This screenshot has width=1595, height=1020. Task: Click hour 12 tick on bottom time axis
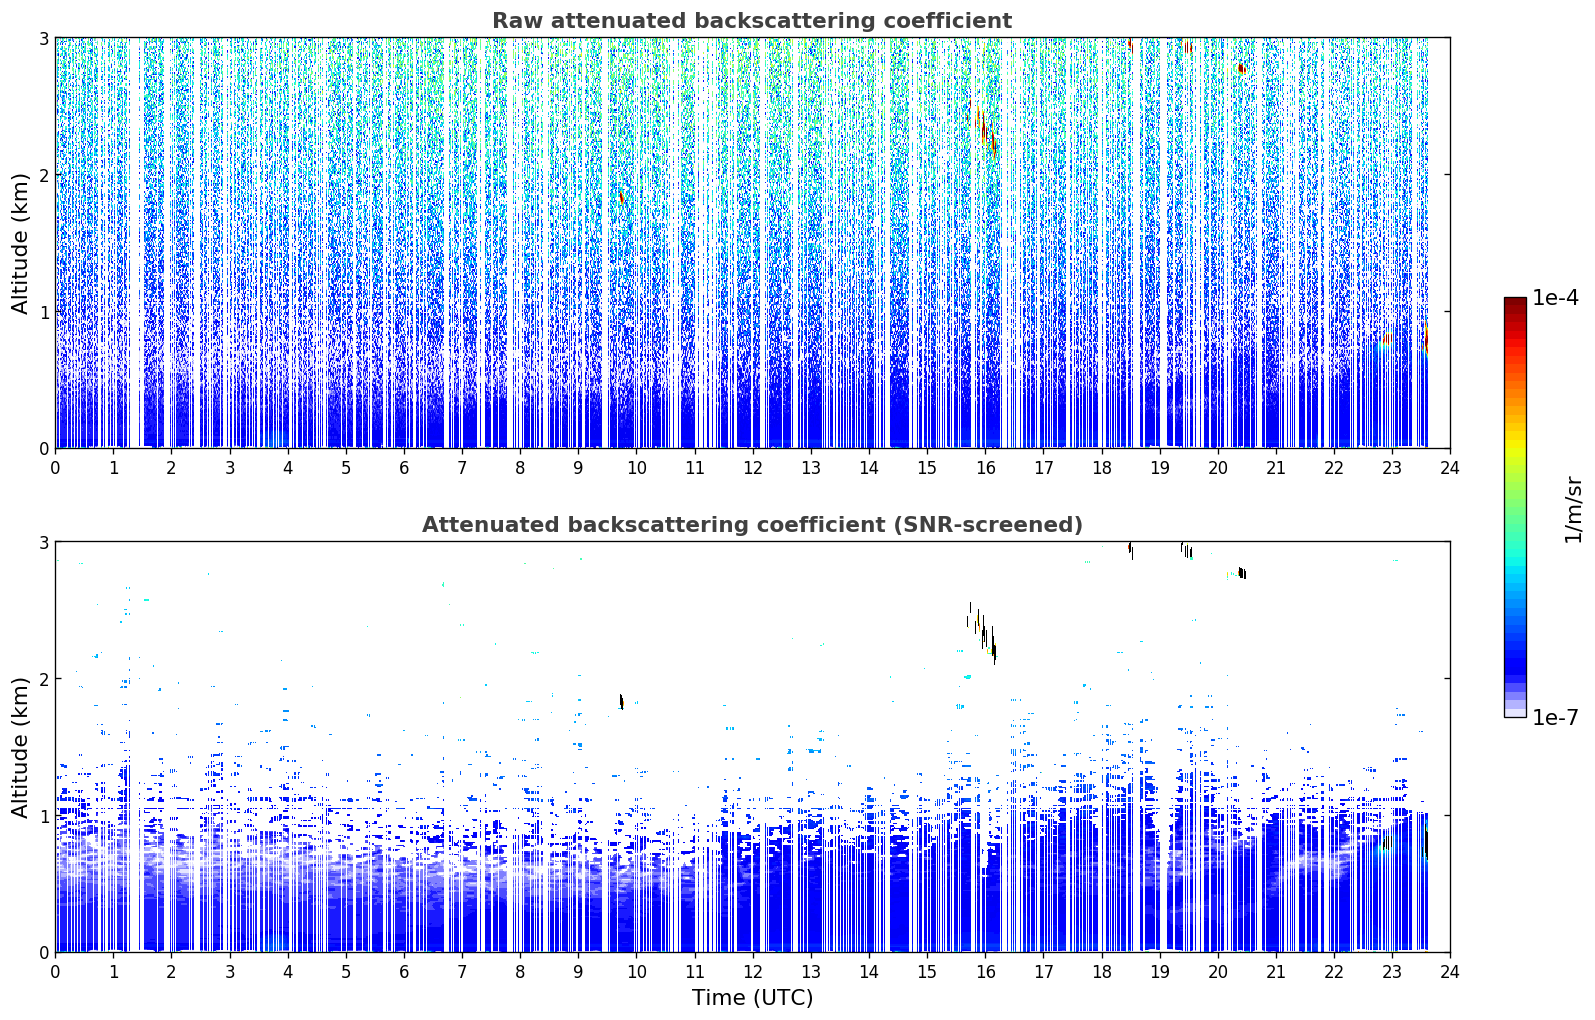click(x=752, y=972)
